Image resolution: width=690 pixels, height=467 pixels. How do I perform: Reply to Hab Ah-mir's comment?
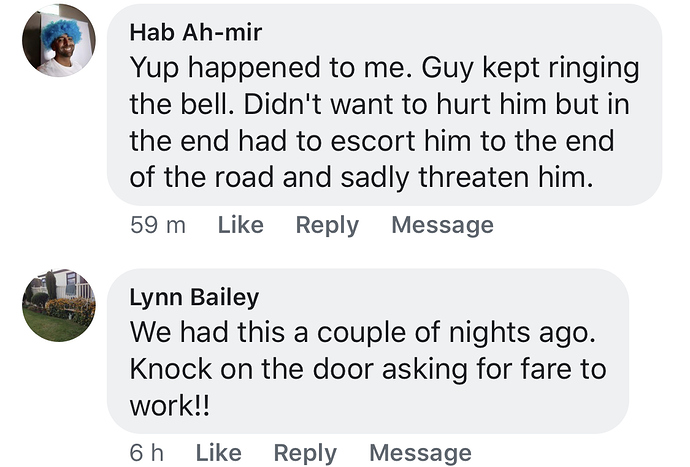(327, 225)
